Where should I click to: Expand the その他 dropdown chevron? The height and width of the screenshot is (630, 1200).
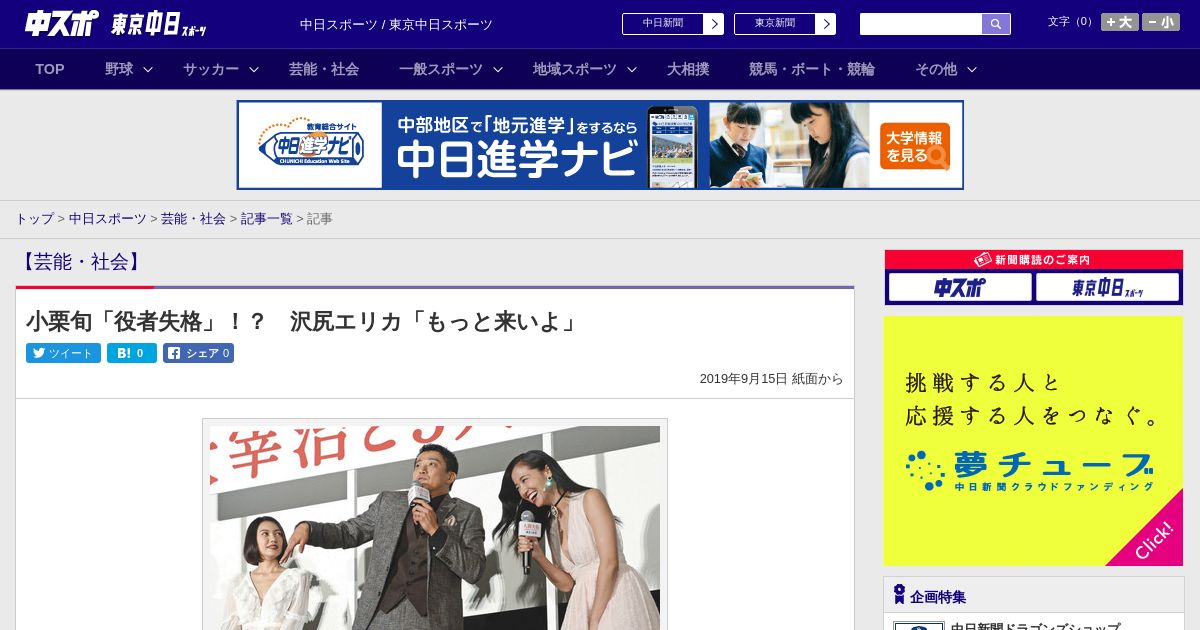point(972,70)
